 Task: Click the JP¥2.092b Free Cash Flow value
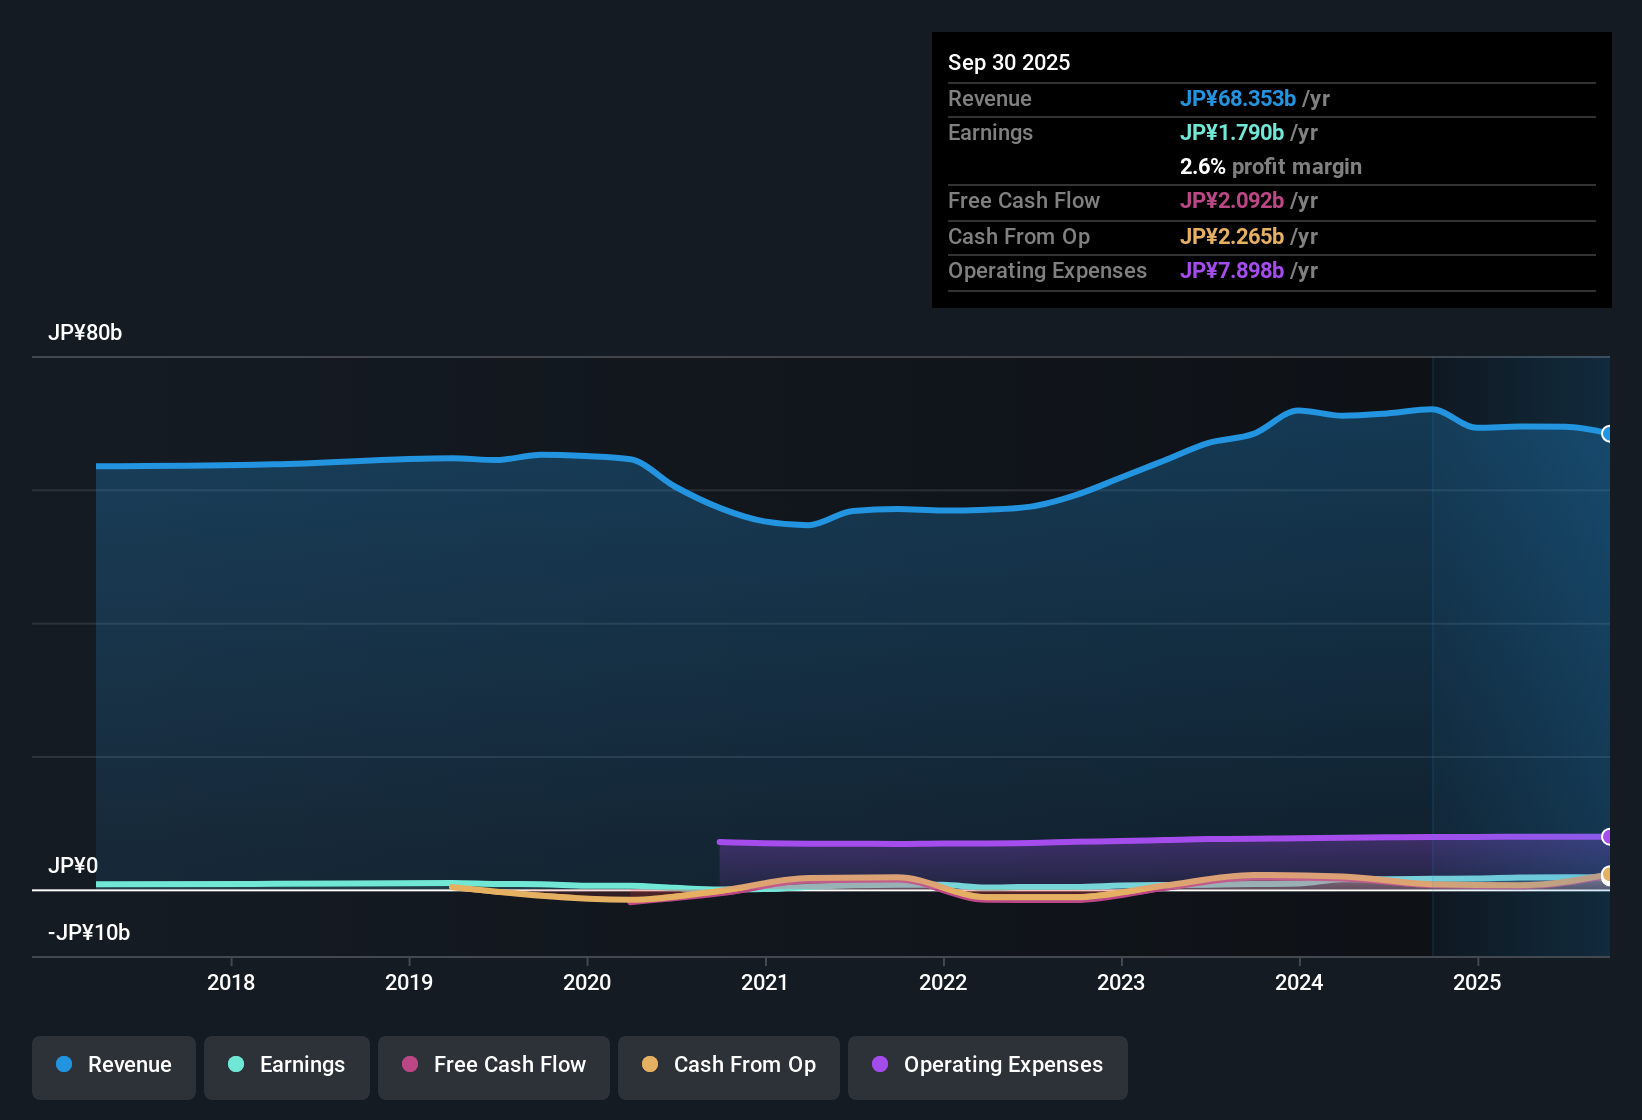coord(1233,201)
